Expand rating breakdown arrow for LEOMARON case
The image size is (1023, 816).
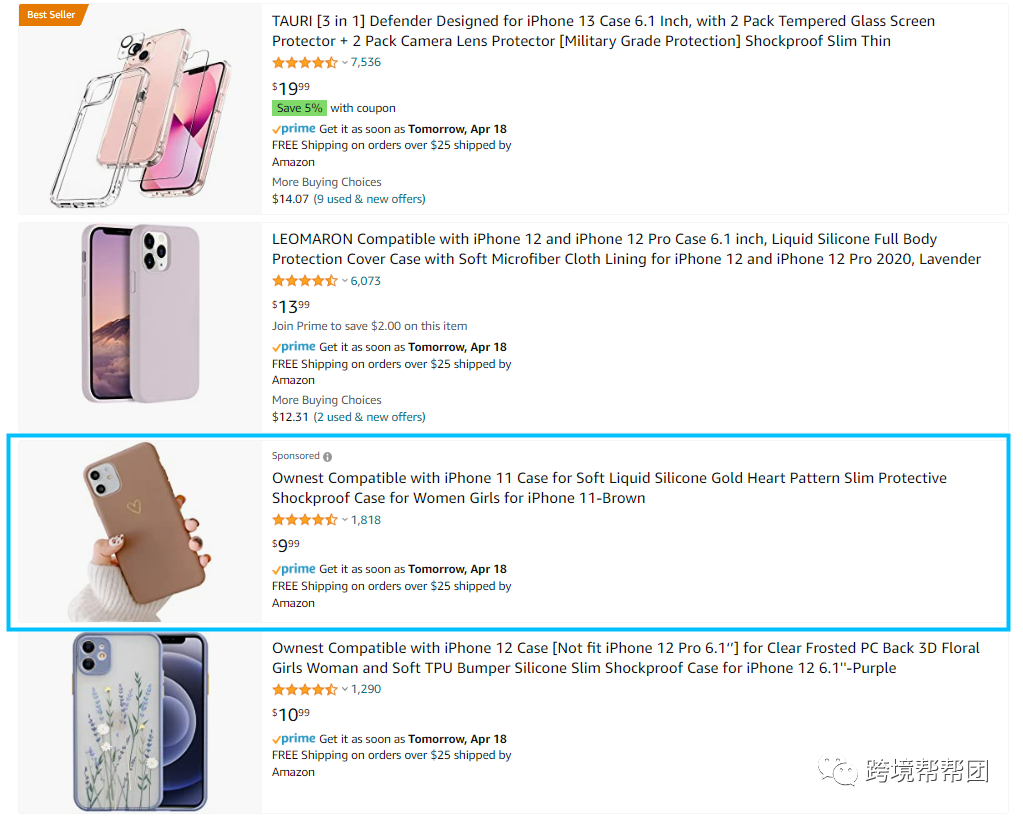[345, 281]
